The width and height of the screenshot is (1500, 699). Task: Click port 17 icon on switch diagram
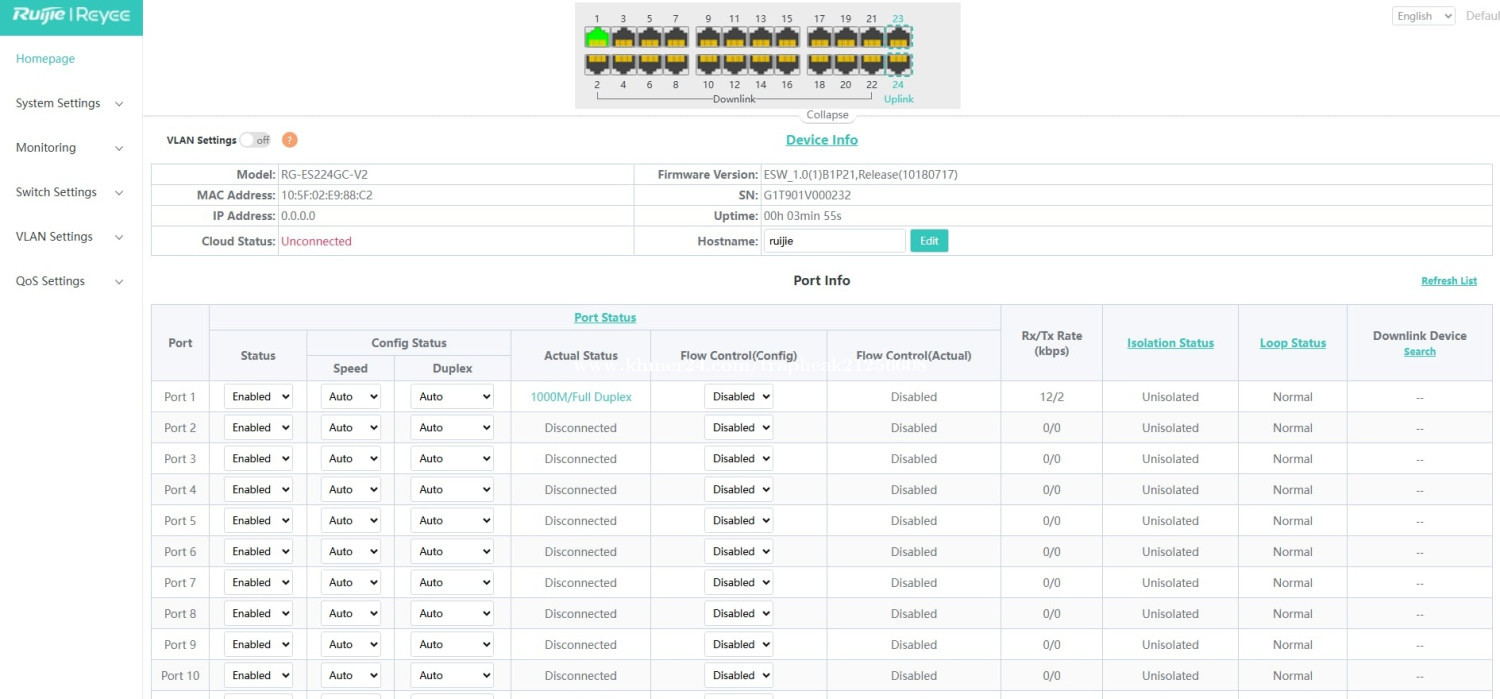click(819, 38)
